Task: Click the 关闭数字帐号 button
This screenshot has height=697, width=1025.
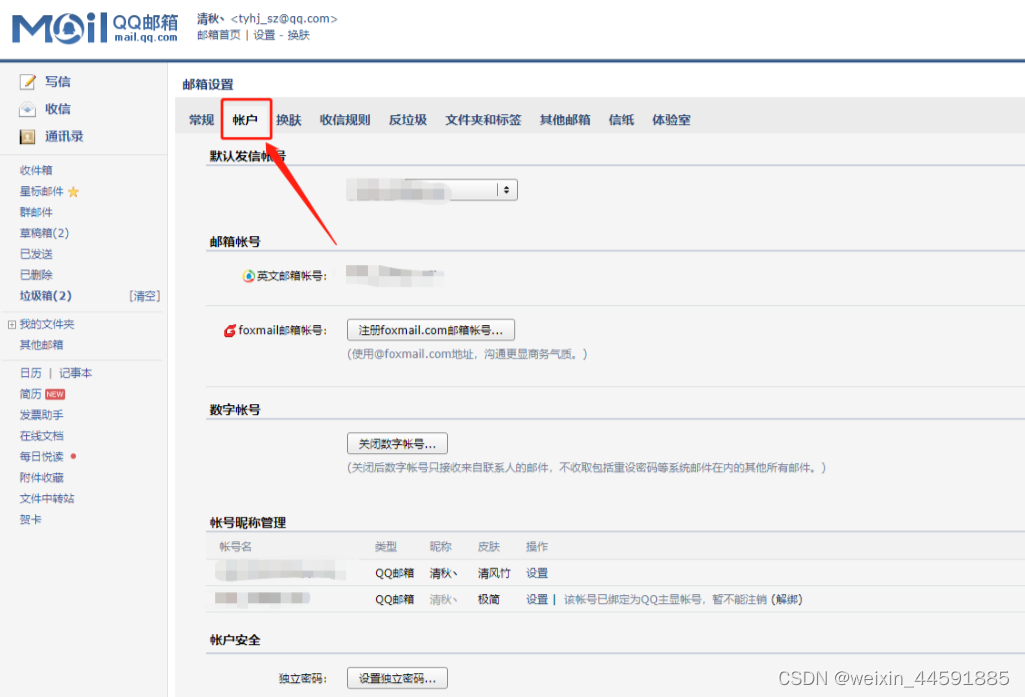Action: 397,443
